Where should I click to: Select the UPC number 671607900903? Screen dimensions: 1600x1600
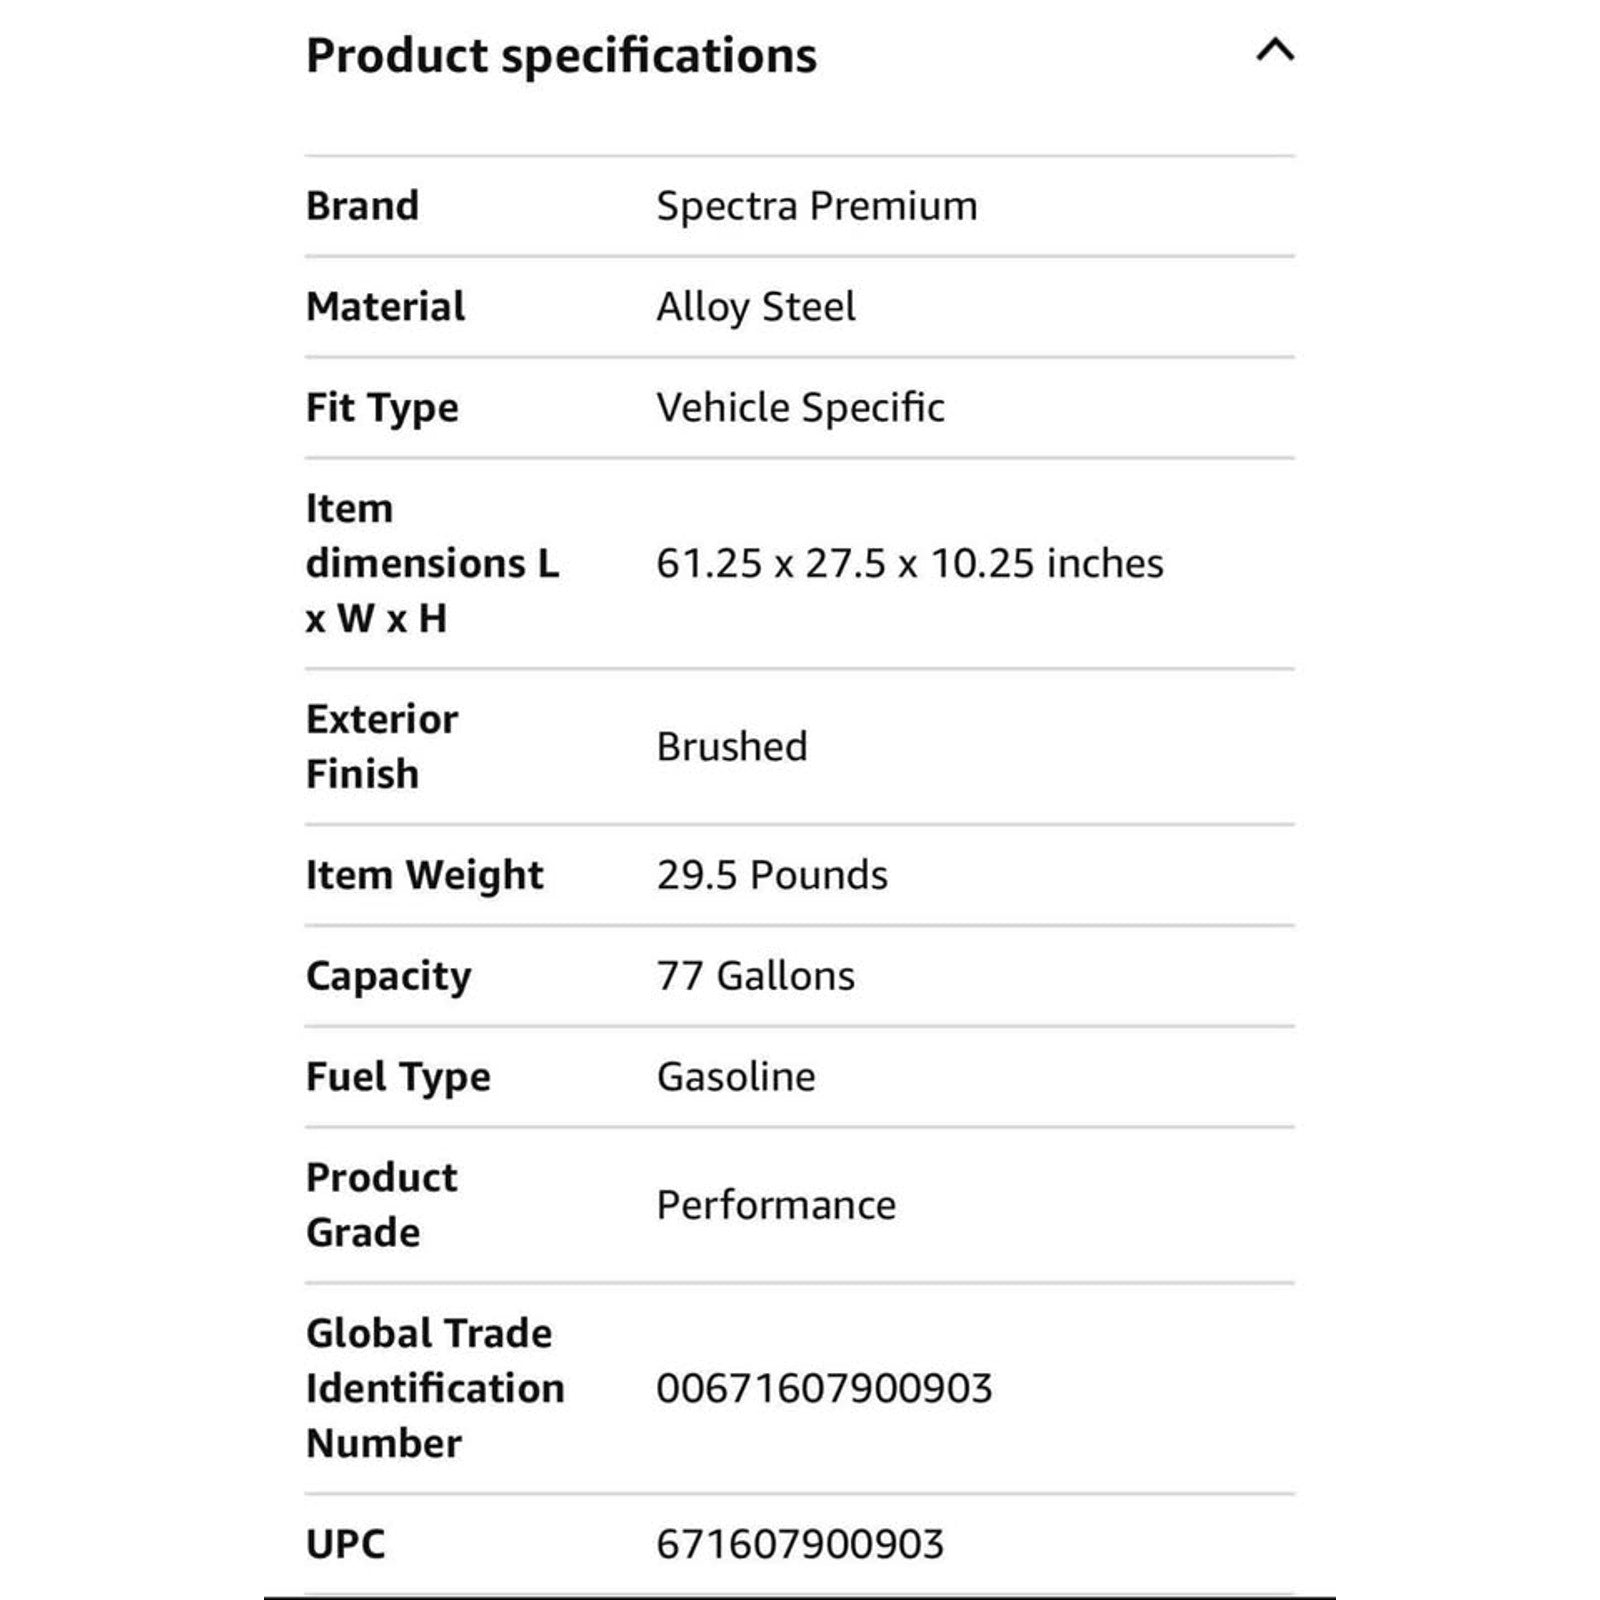click(800, 1544)
